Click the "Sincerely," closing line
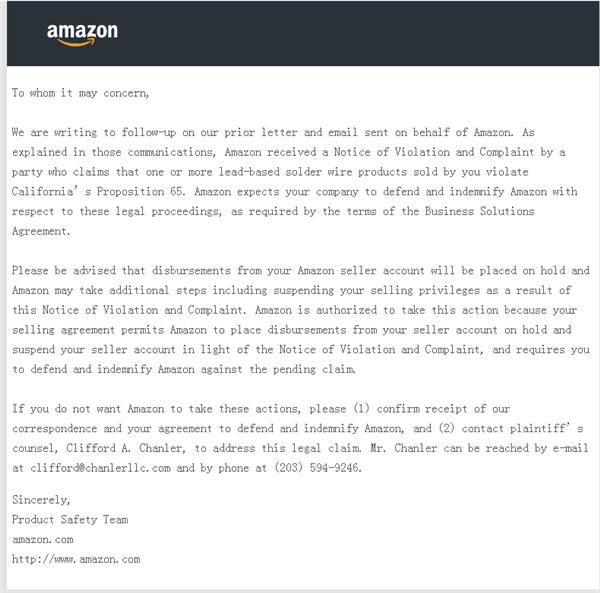 41,500
